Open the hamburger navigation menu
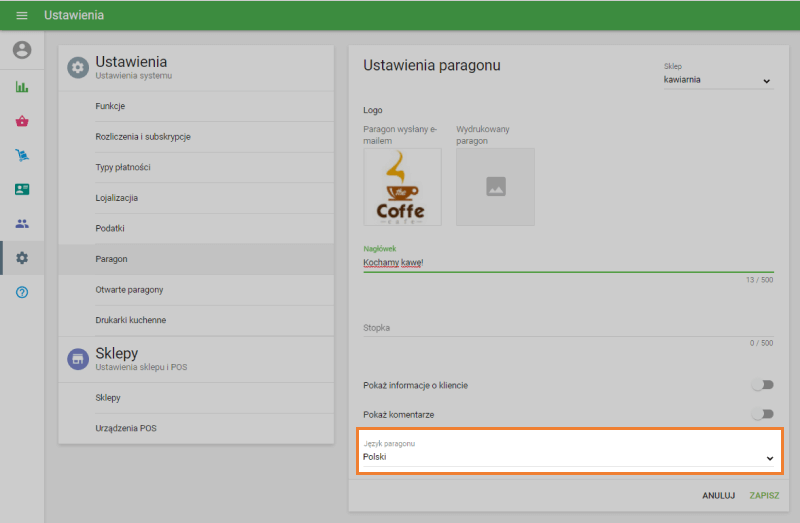800x523 pixels. [22, 16]
